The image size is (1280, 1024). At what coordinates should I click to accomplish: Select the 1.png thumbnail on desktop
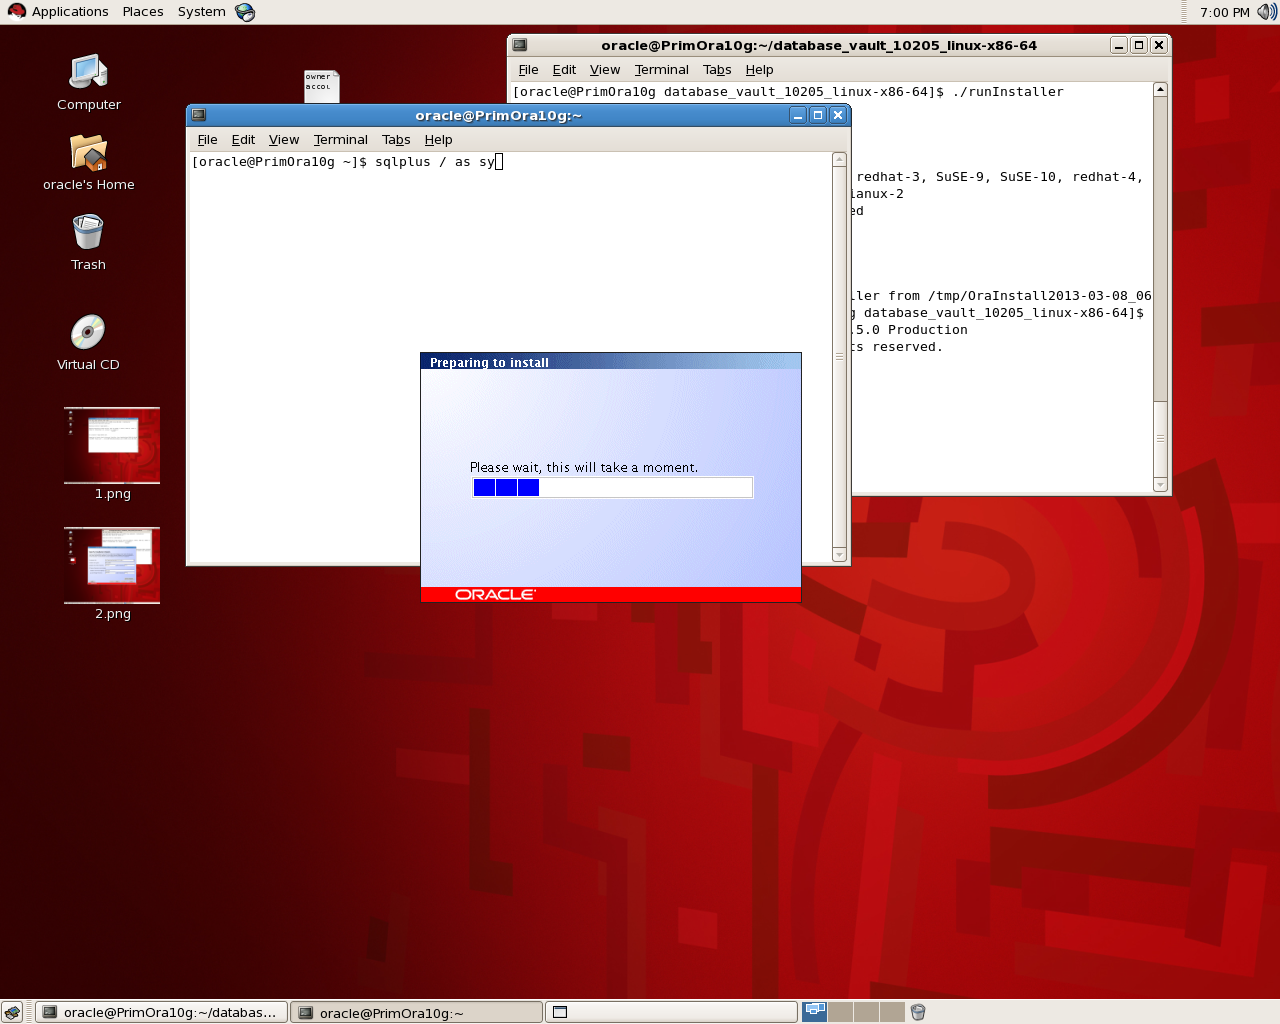(112, 446)
